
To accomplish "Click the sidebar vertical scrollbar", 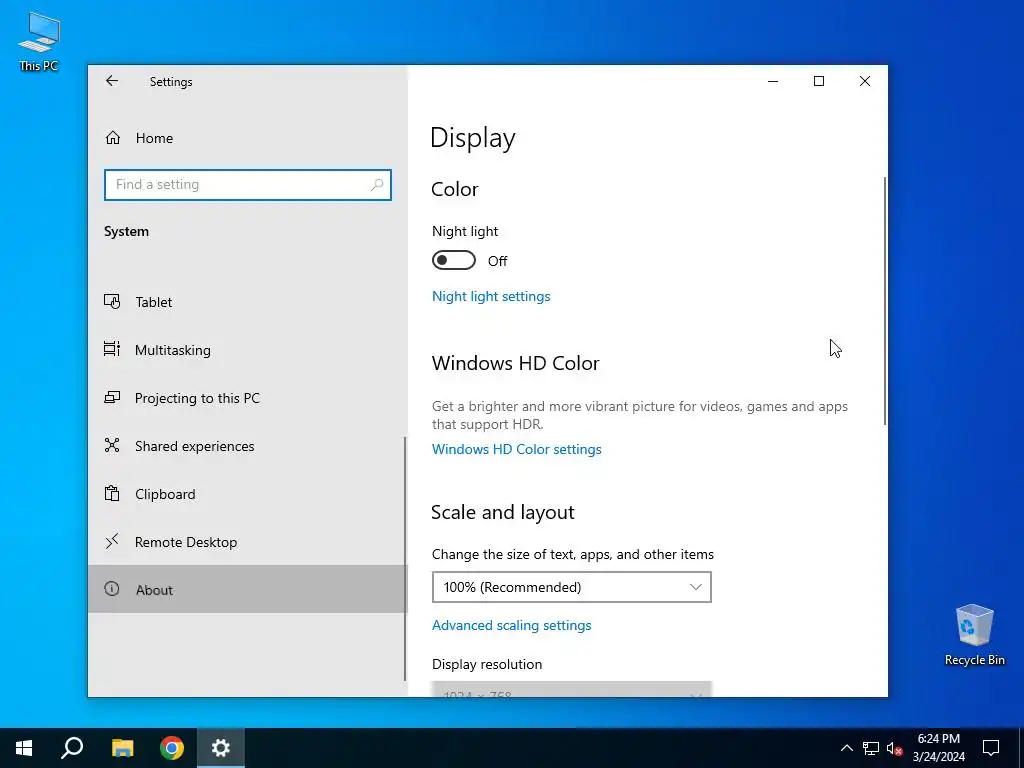I will click(405, 559).
